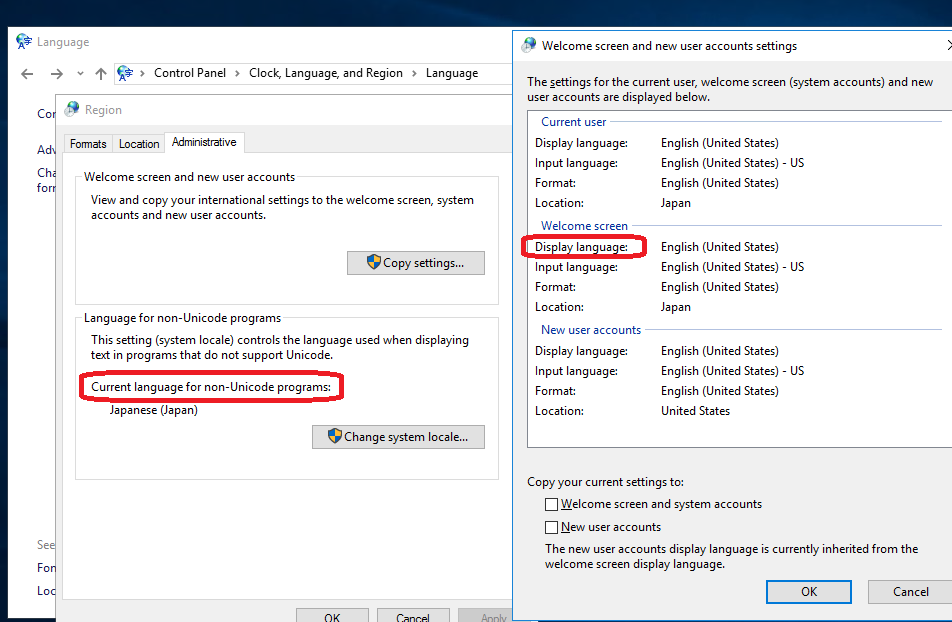
Task: Switch to the Formats tab
Action: pyautogui.click(x=88, y=143)
